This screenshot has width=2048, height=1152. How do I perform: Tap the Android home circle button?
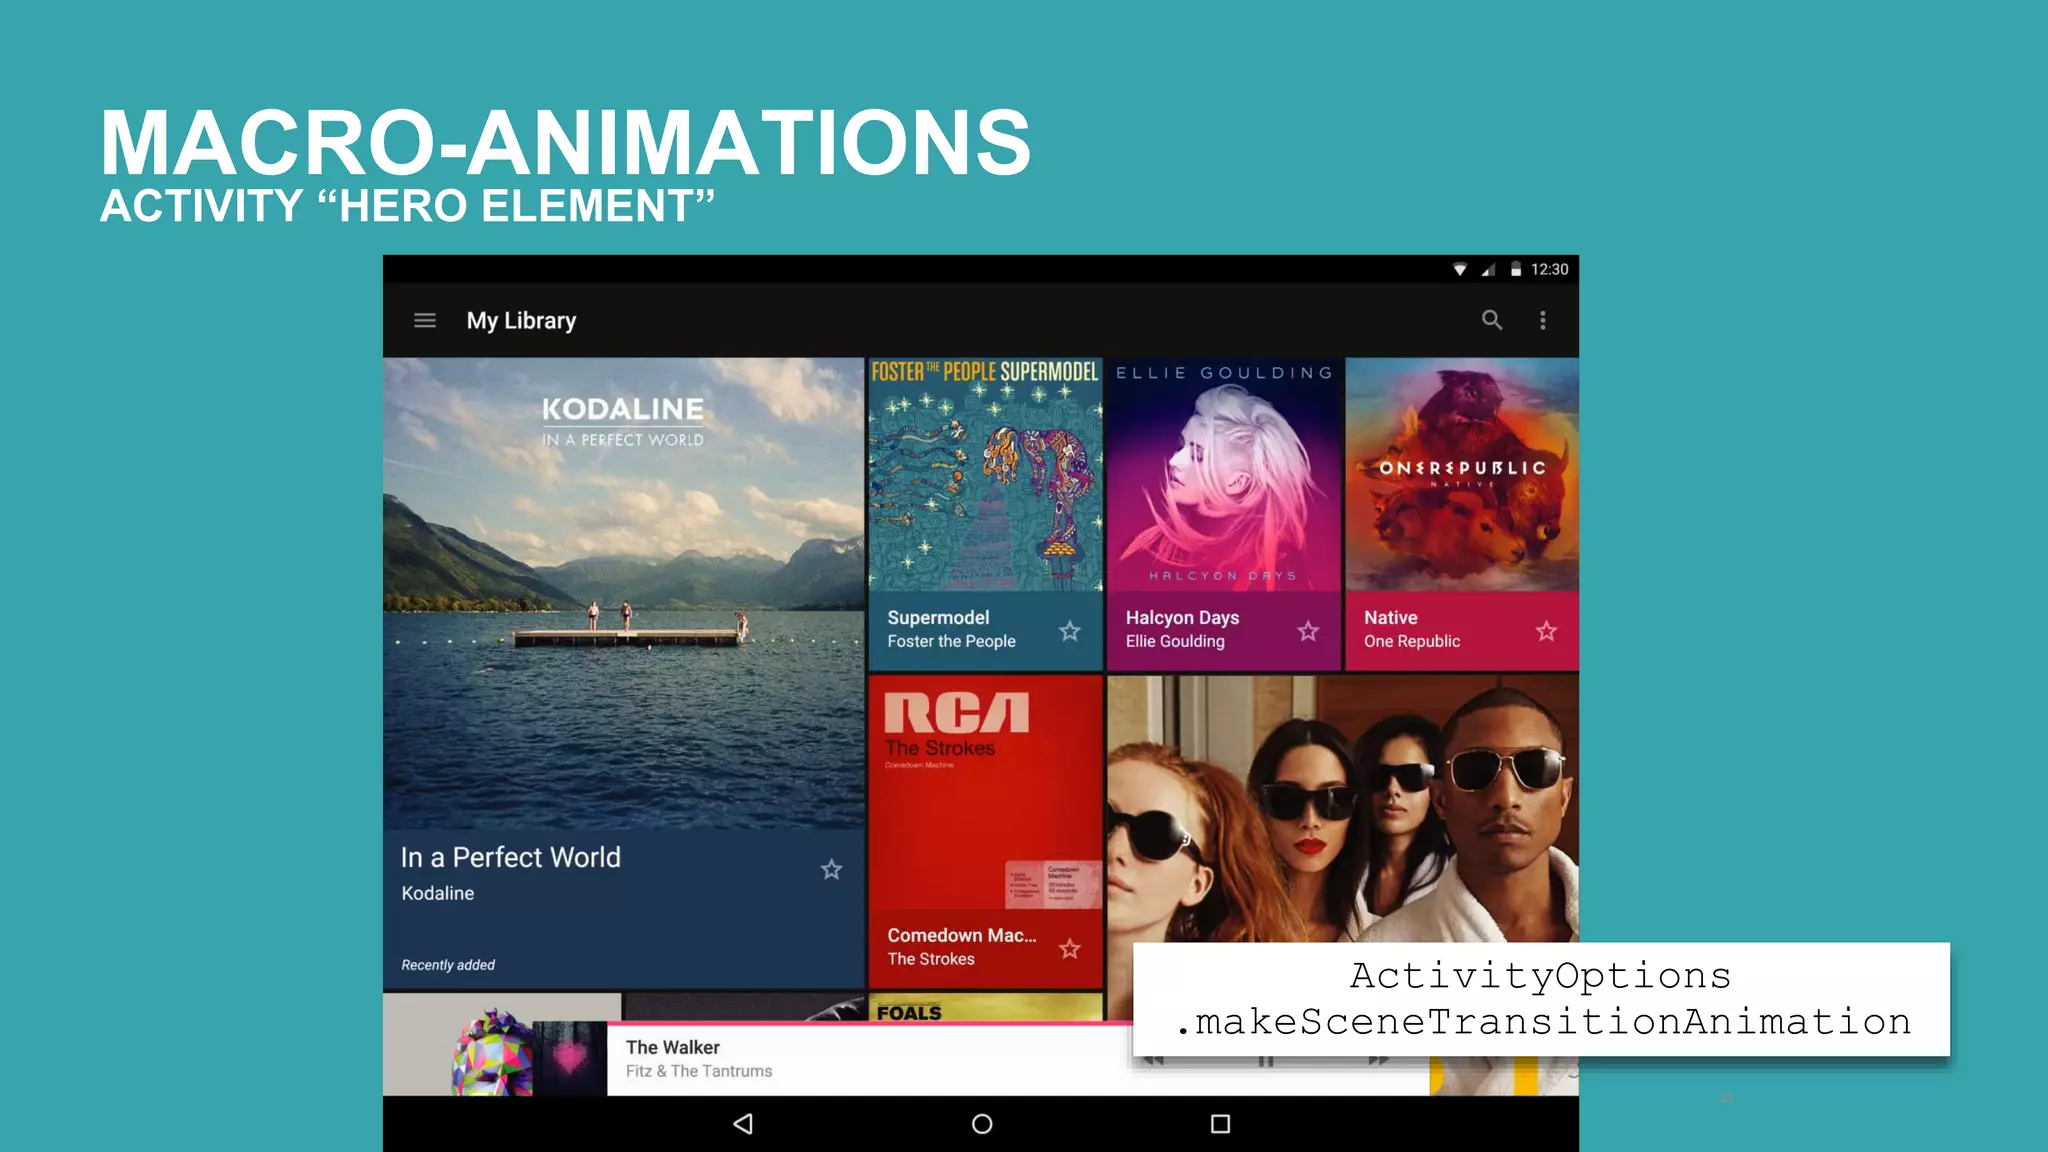[x=982, y=1124]
